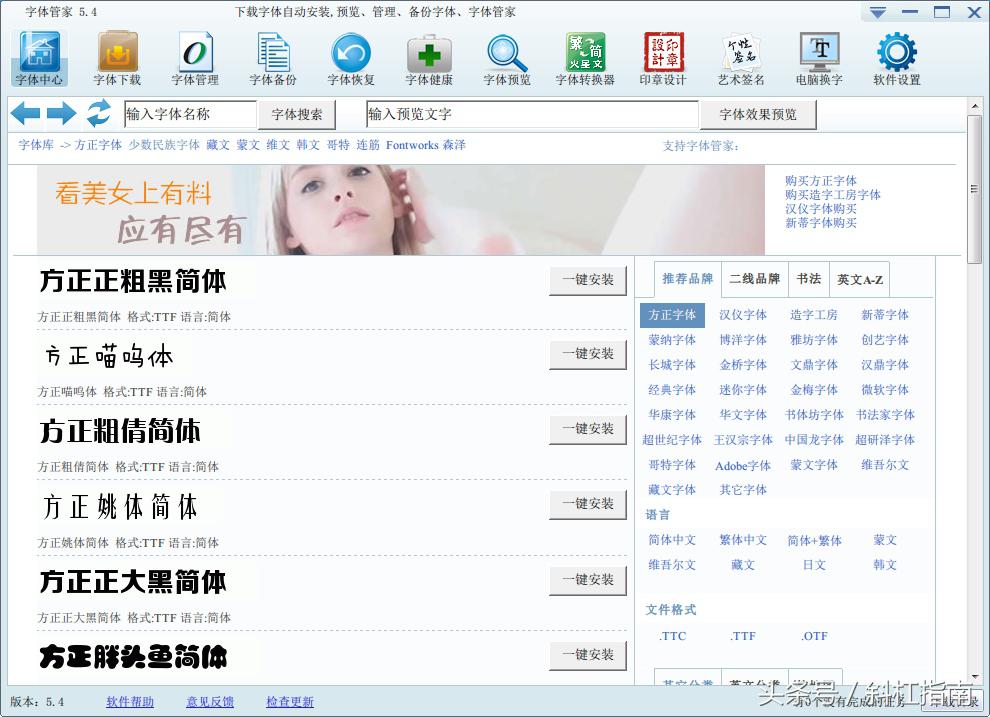This screenshot has width=990, height=717.
Task: Run the 字体健康 checker
Action: pyautogui.click(x=427, y=55)
